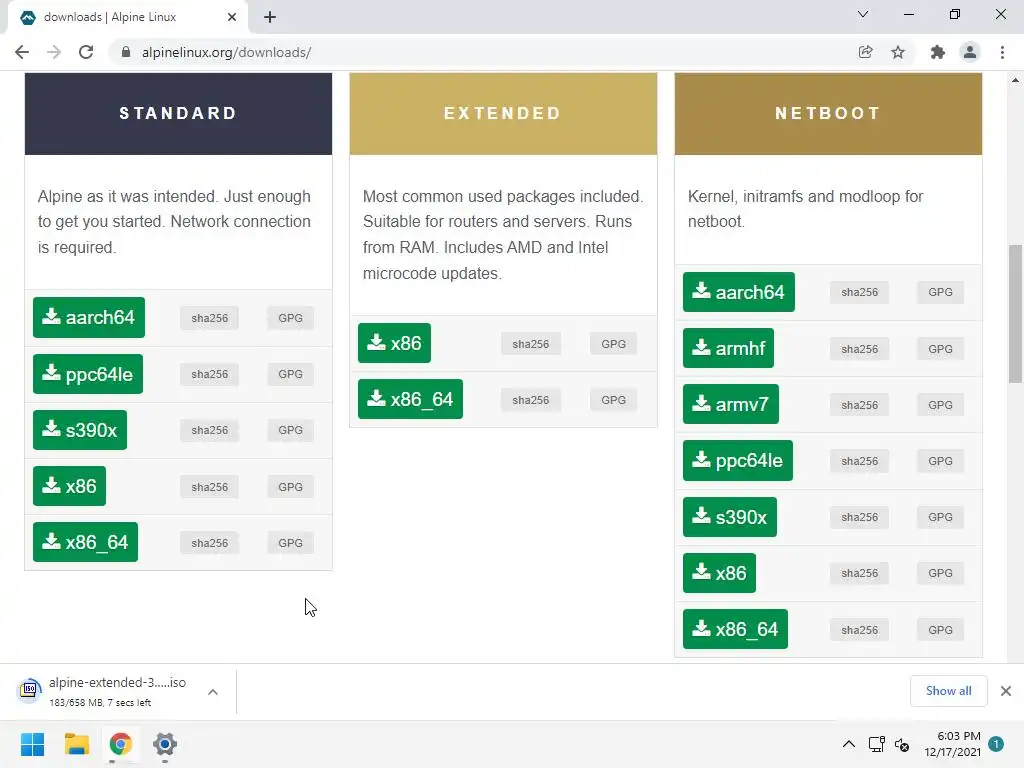Reload the Alpine downloads page

pyautogui.click(x=86, y=52)
